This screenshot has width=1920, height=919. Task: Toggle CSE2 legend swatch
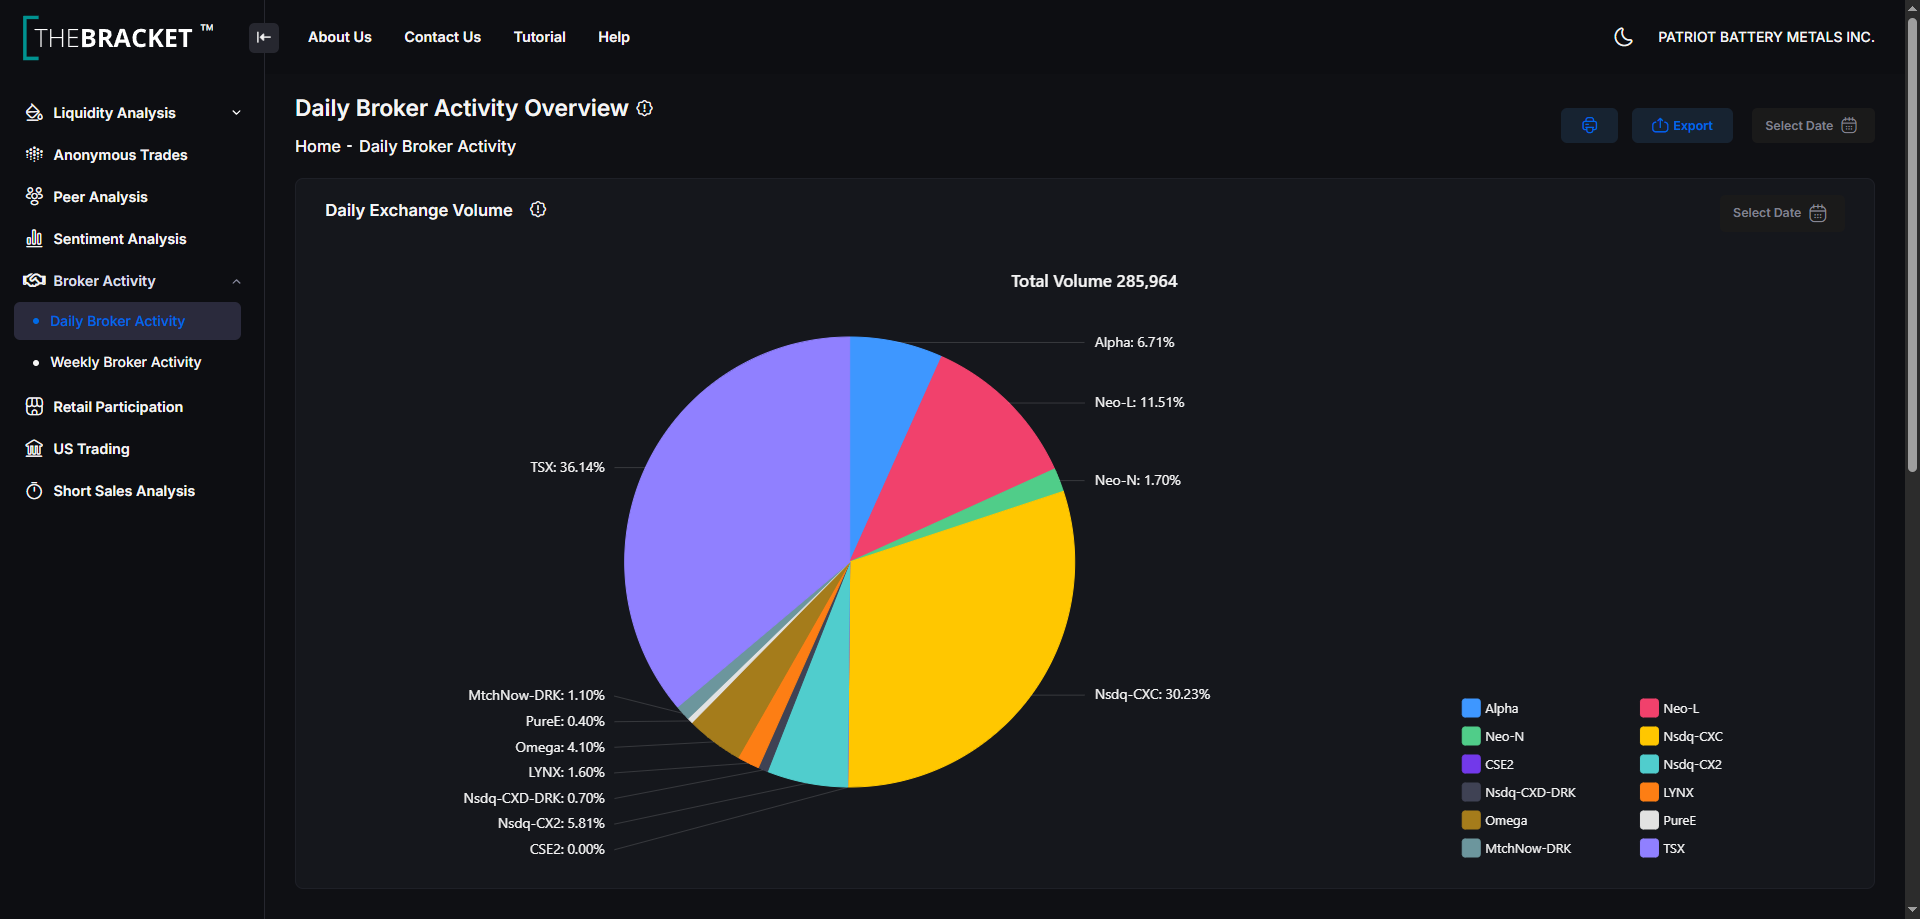[x=1471, y=764]
